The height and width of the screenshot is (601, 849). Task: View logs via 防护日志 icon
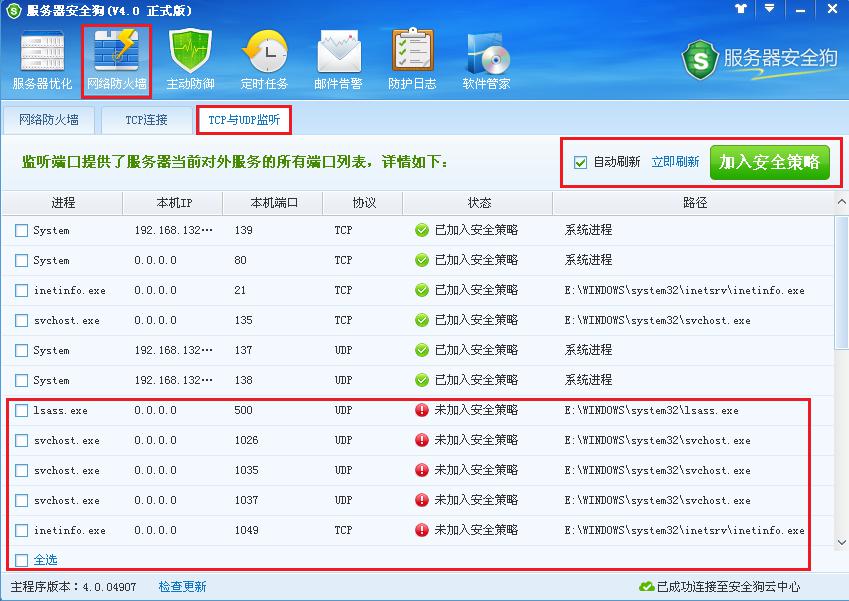(x=411, y=57)
